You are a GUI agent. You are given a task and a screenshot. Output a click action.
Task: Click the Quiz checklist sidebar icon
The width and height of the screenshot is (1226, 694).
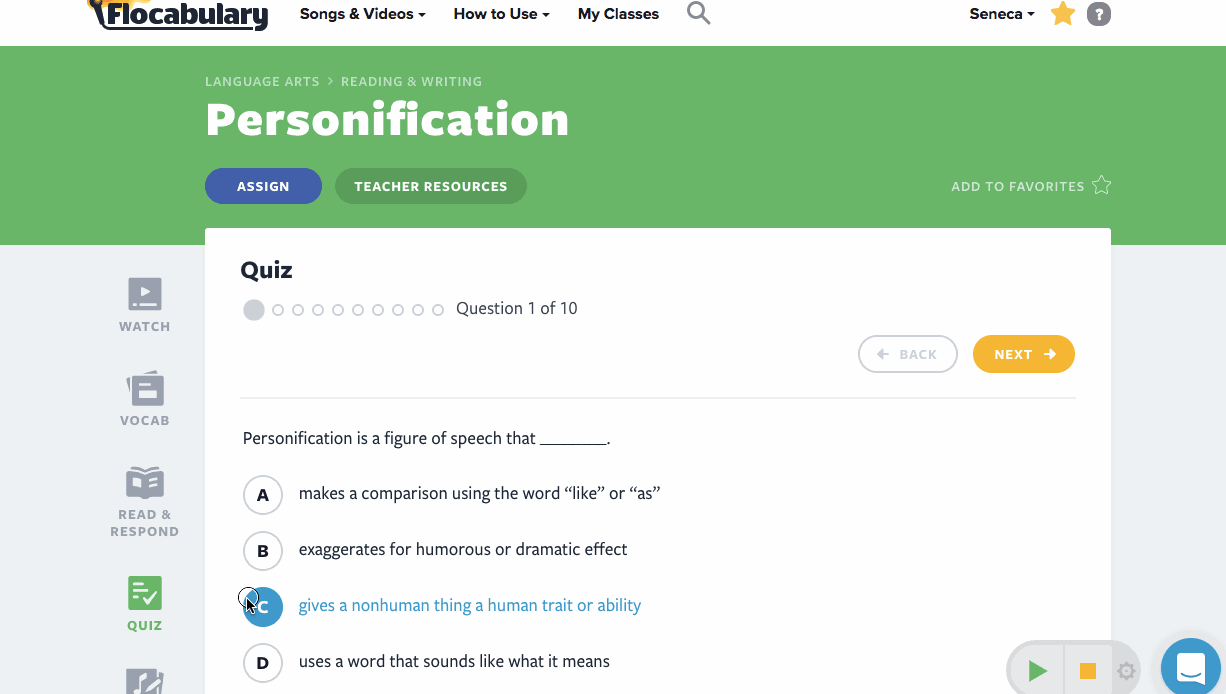point(145,594)
